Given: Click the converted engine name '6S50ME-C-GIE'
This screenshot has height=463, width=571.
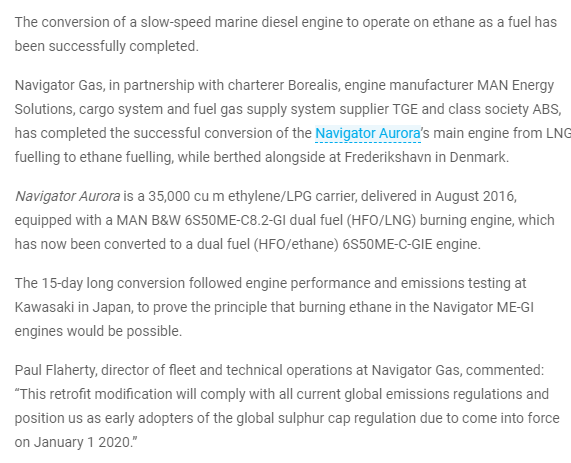Looking at the screenshot, I should (x=387, y=244).
